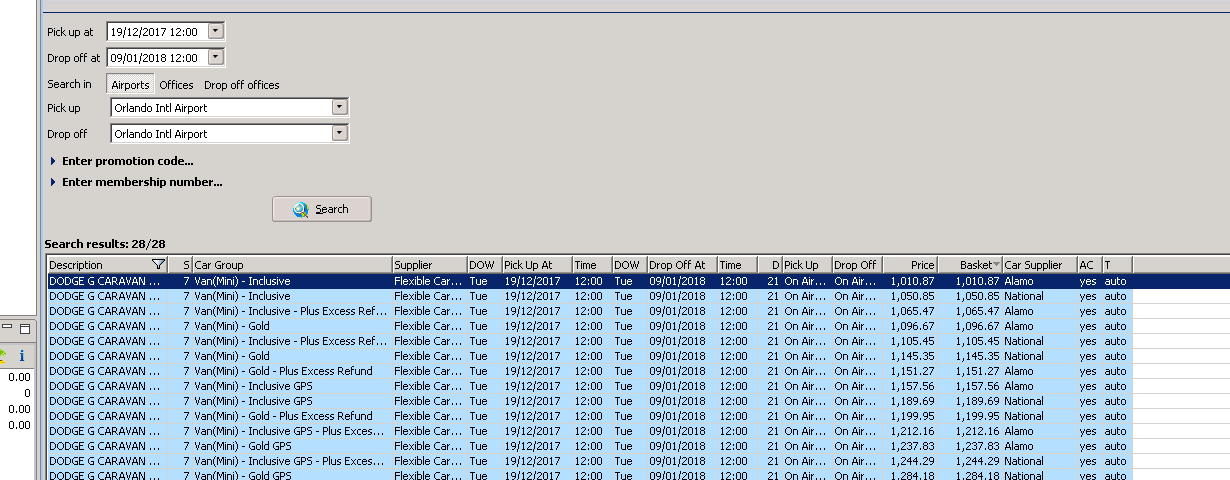
Task: Click the Drop off at date field
Action: coord(158,58)
